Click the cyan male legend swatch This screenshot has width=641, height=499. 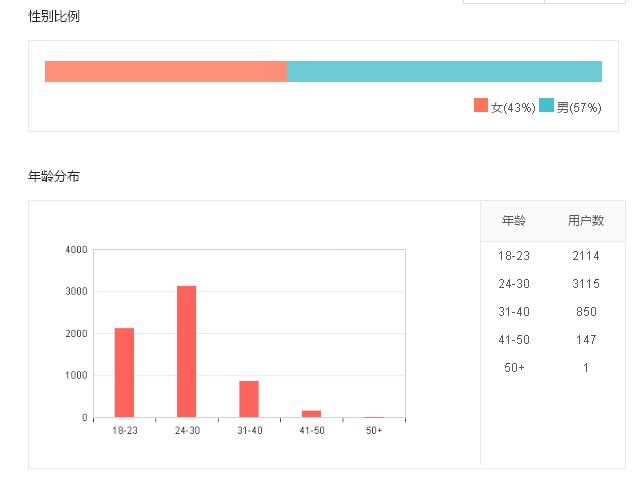pos(546,106)
